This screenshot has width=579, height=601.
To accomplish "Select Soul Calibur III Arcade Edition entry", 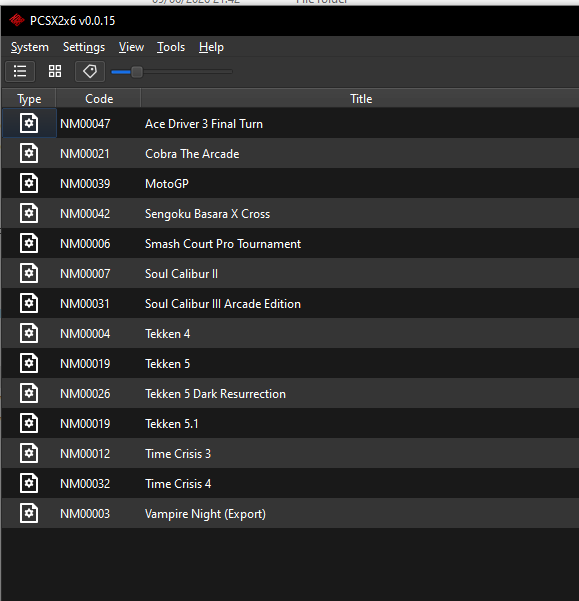I will pos(290,304).
